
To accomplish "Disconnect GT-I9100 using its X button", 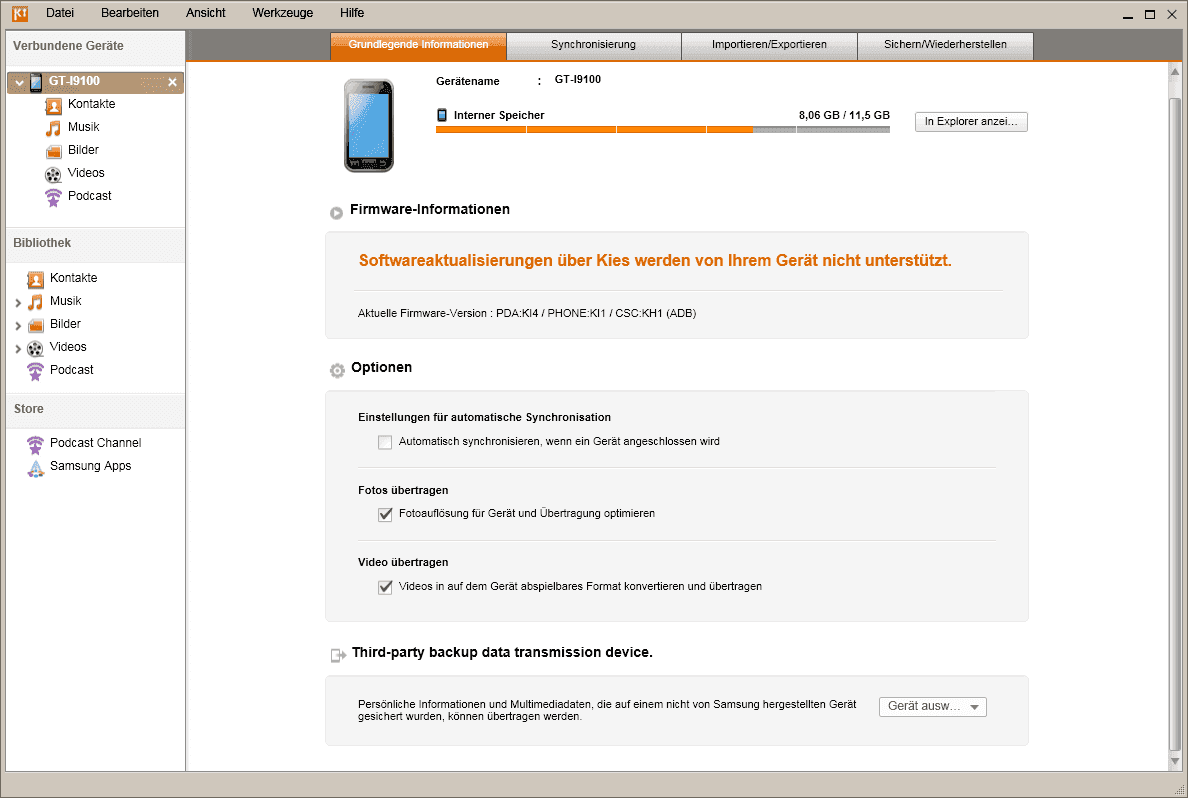I will (x=173, y=82).
